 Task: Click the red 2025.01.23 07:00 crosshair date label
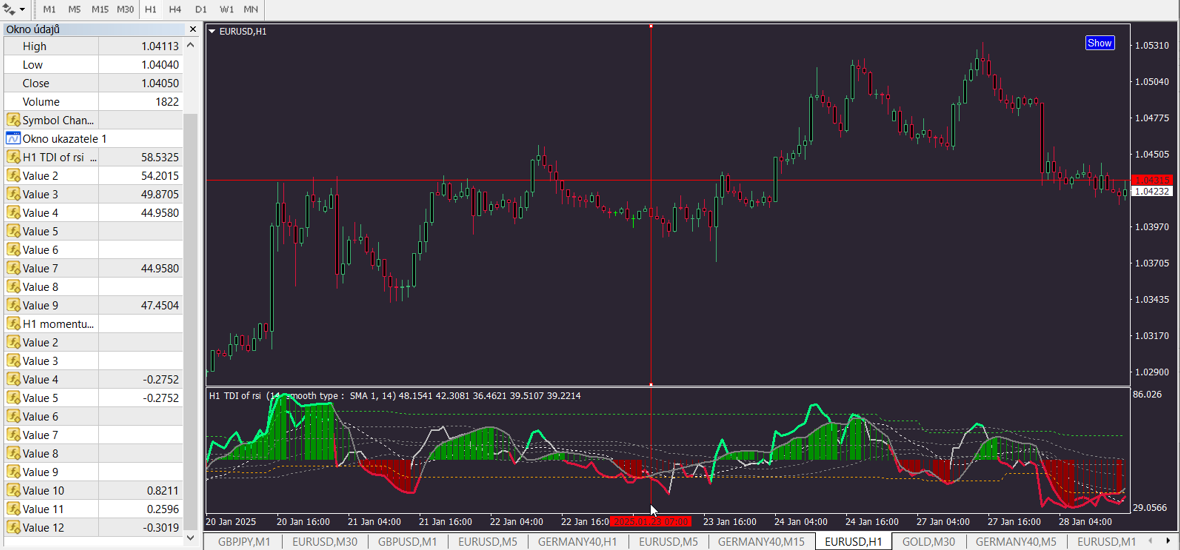point(651,521)
